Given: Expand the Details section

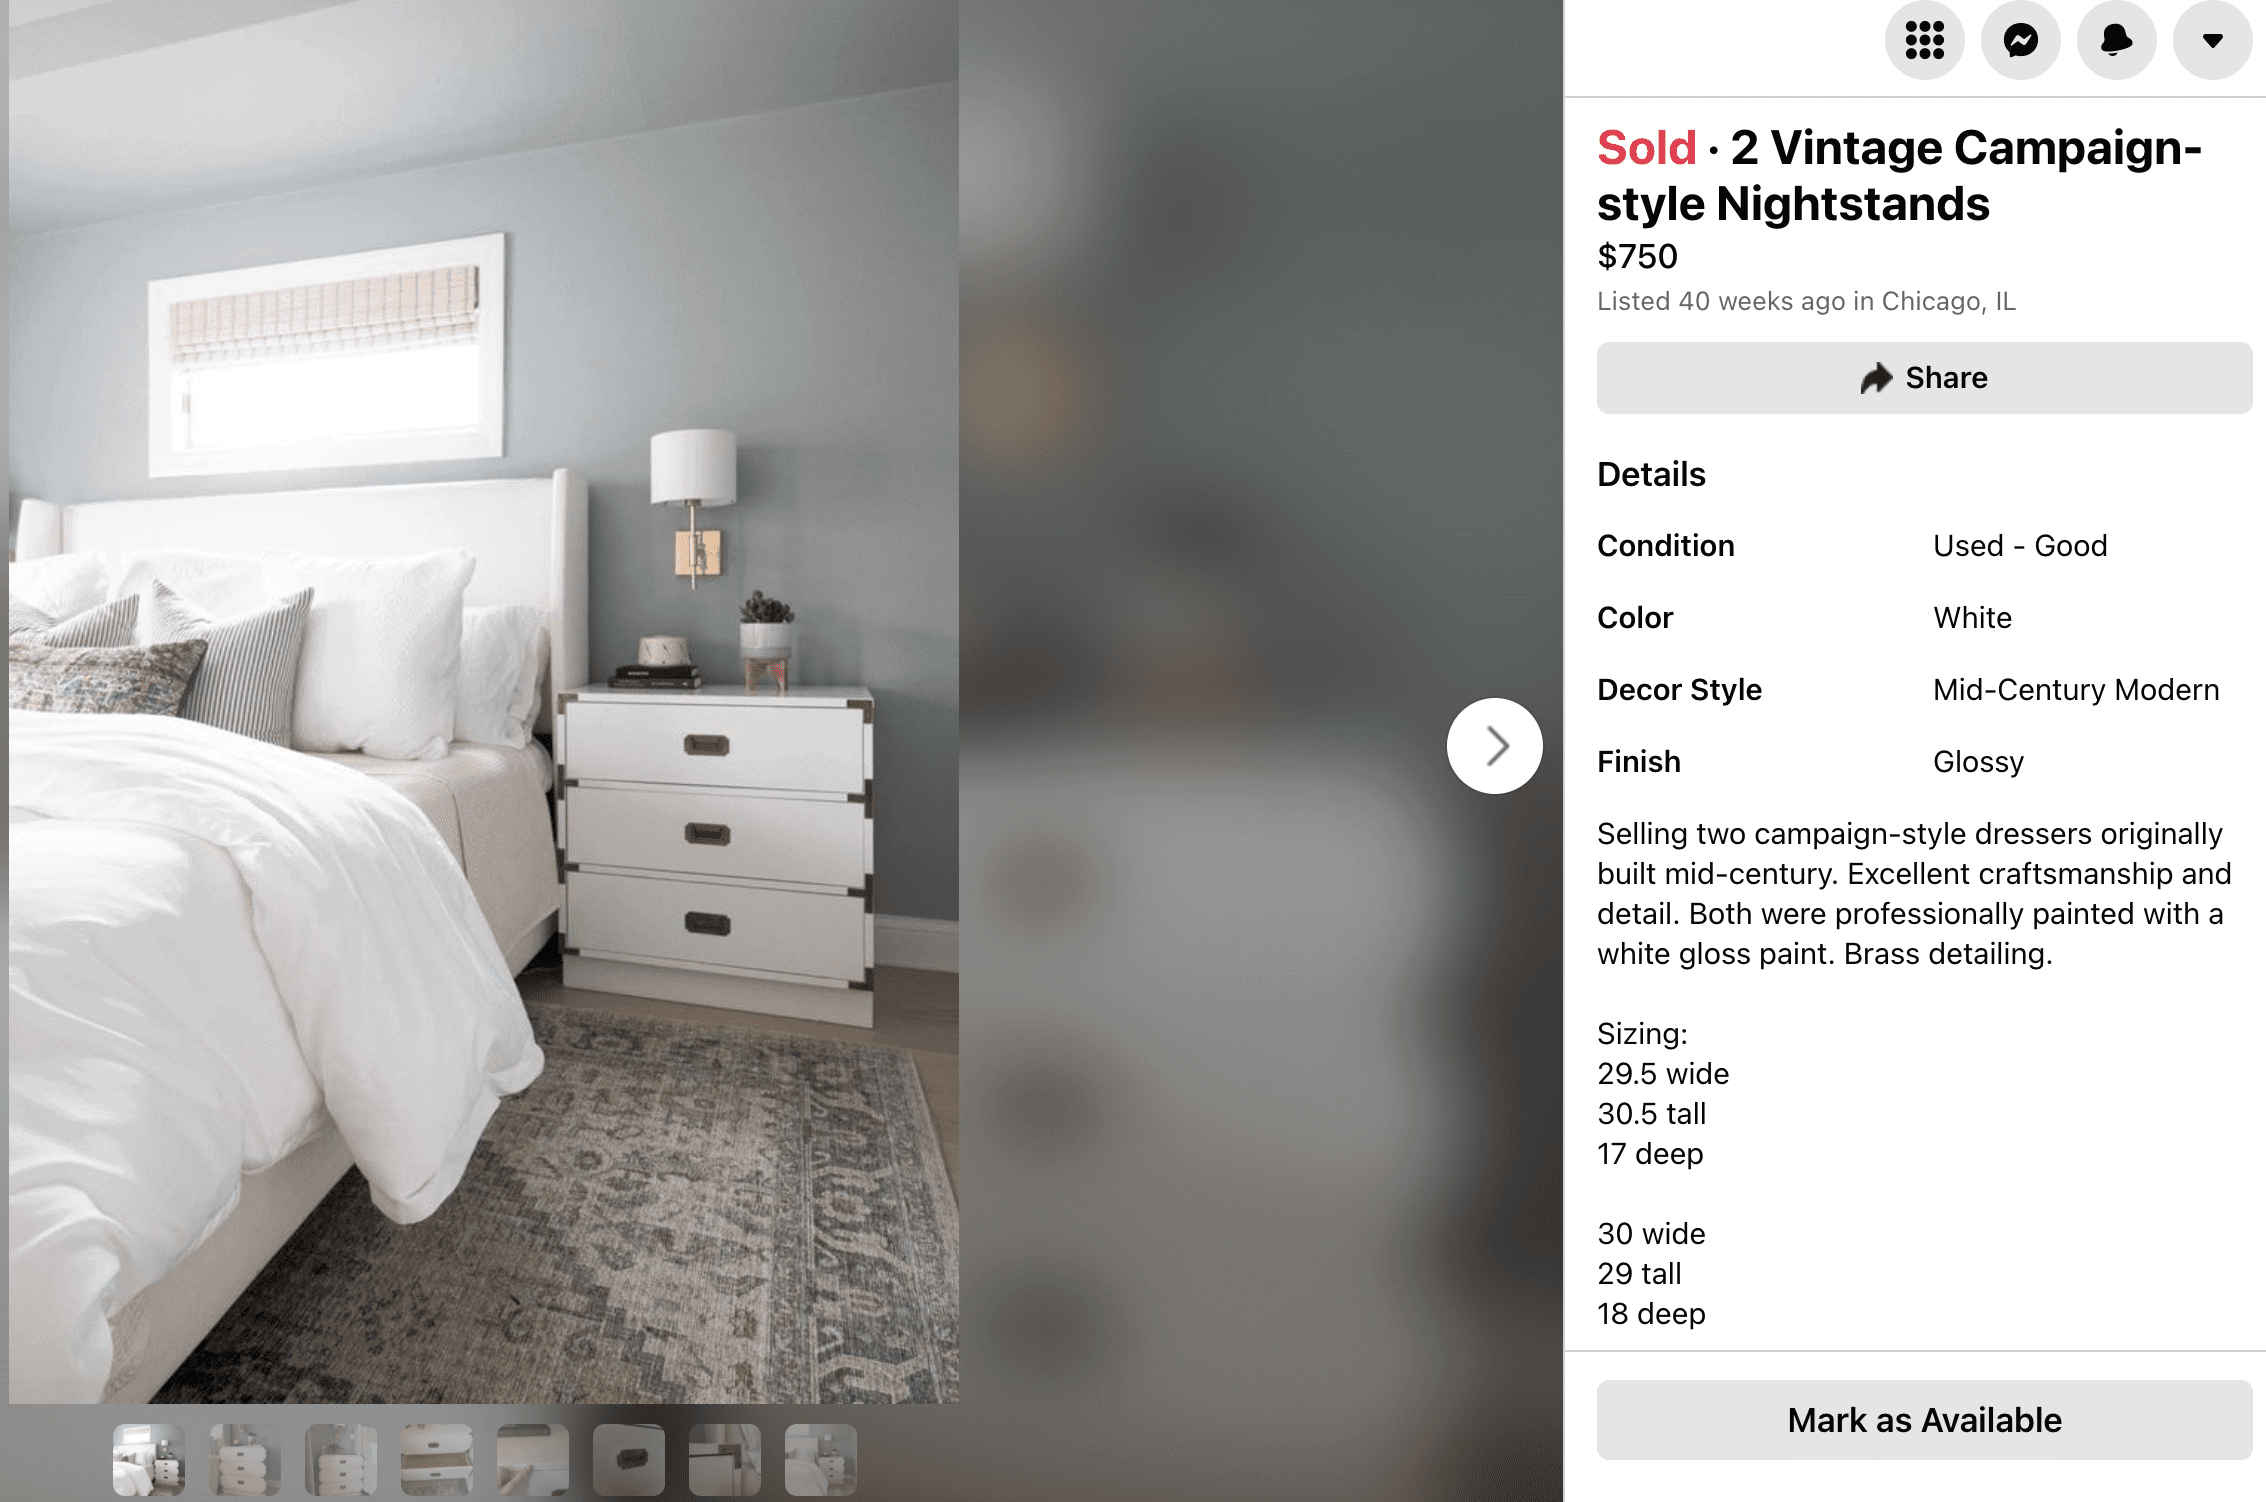Looking at the screenshot, I should point(1649,474).
